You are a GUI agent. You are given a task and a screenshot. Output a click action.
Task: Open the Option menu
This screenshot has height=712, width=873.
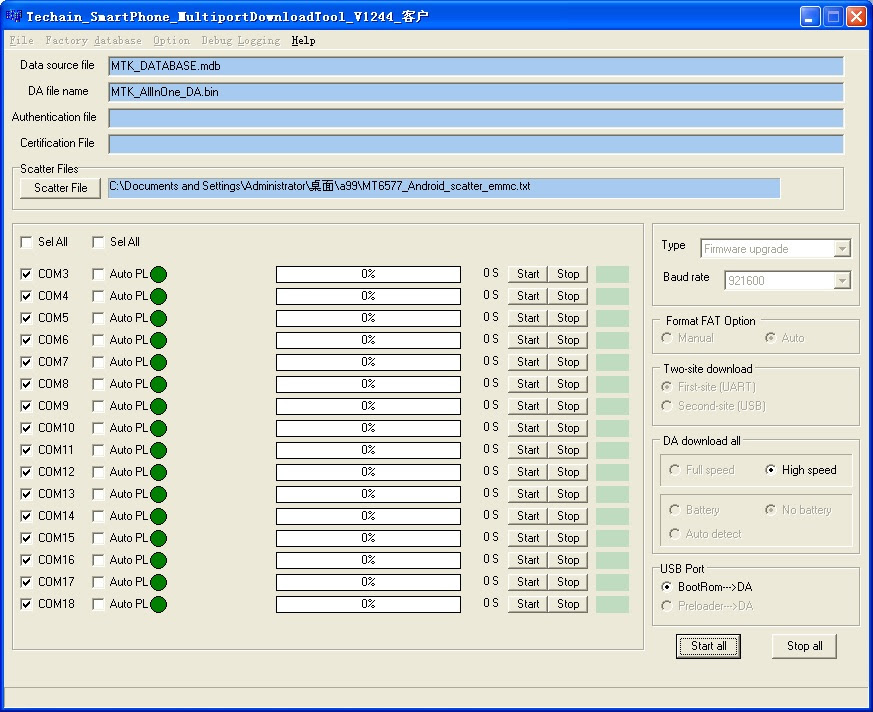coord(171,41)
